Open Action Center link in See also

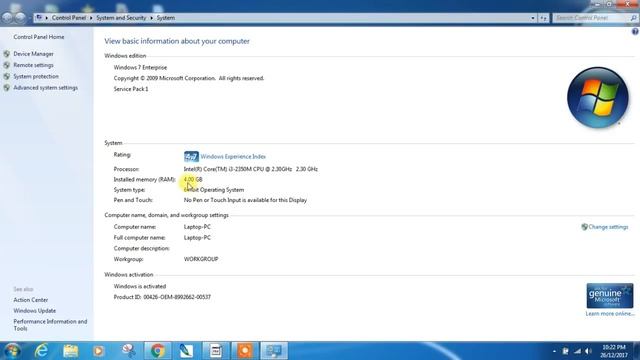click(31, 300)
